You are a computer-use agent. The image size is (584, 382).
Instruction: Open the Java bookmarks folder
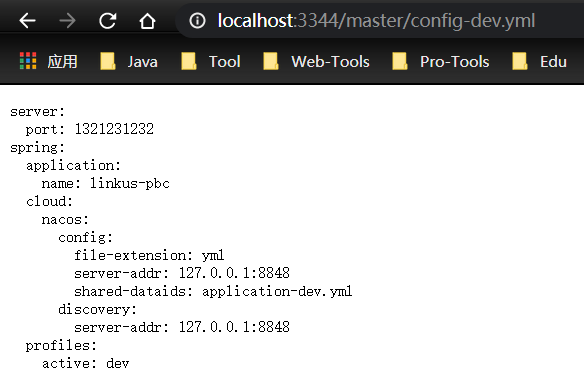tap(129, 61)
